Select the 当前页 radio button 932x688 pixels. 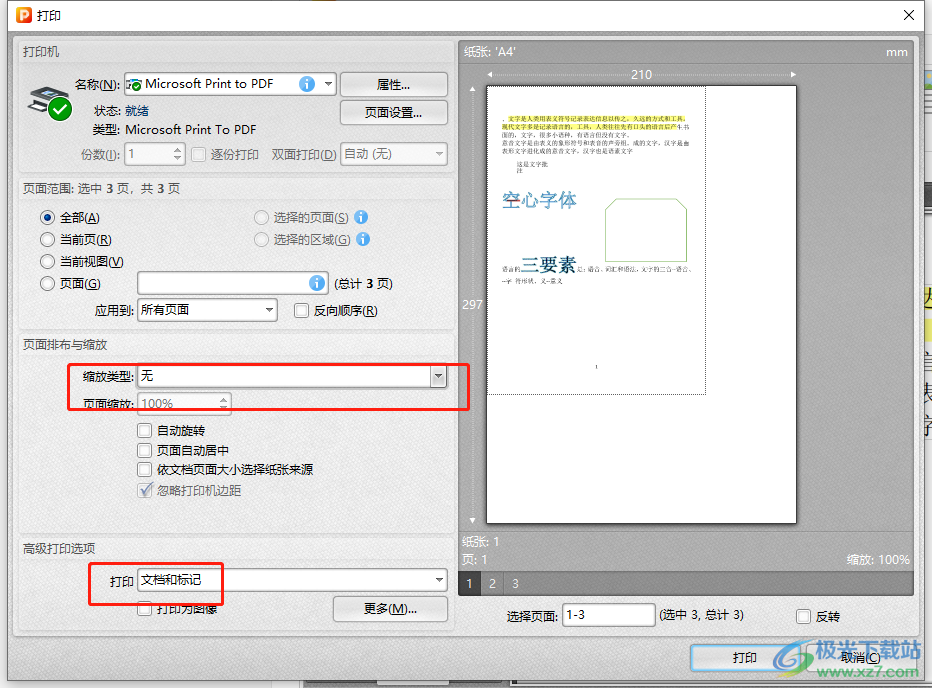click(x=48, y=240)
